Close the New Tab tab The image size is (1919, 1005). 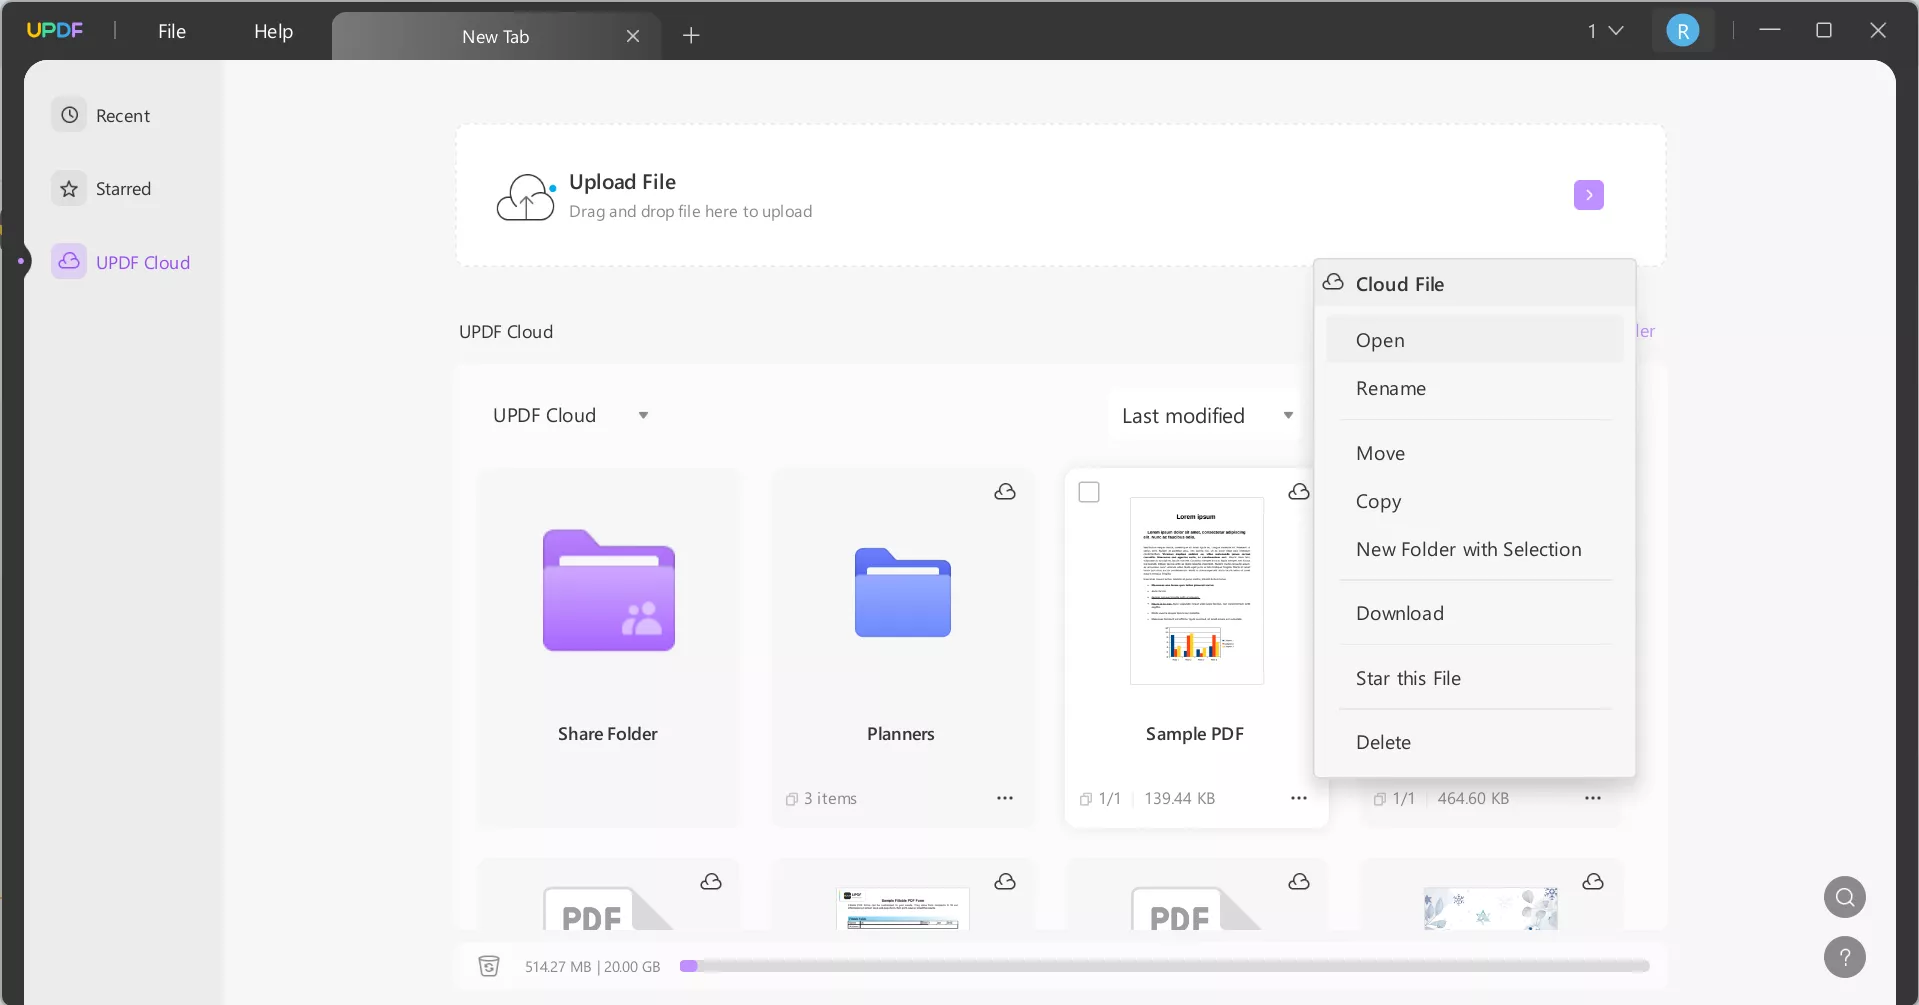coord(633,36)
